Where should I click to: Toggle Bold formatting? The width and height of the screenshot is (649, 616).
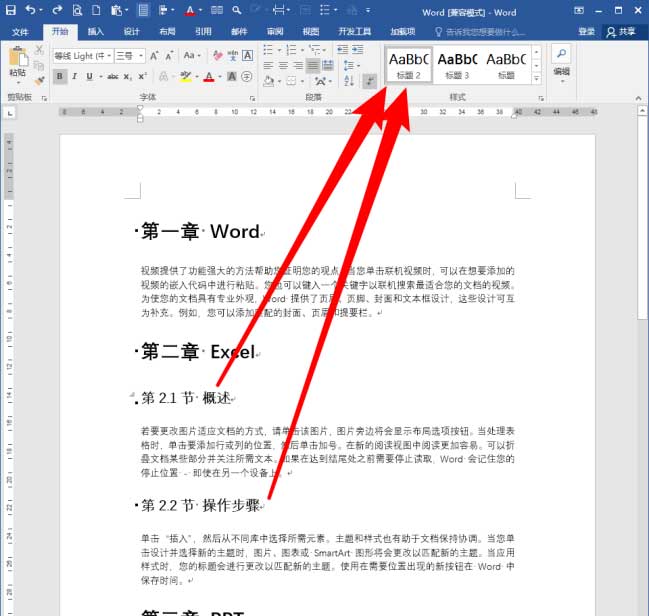click(60, 77)
